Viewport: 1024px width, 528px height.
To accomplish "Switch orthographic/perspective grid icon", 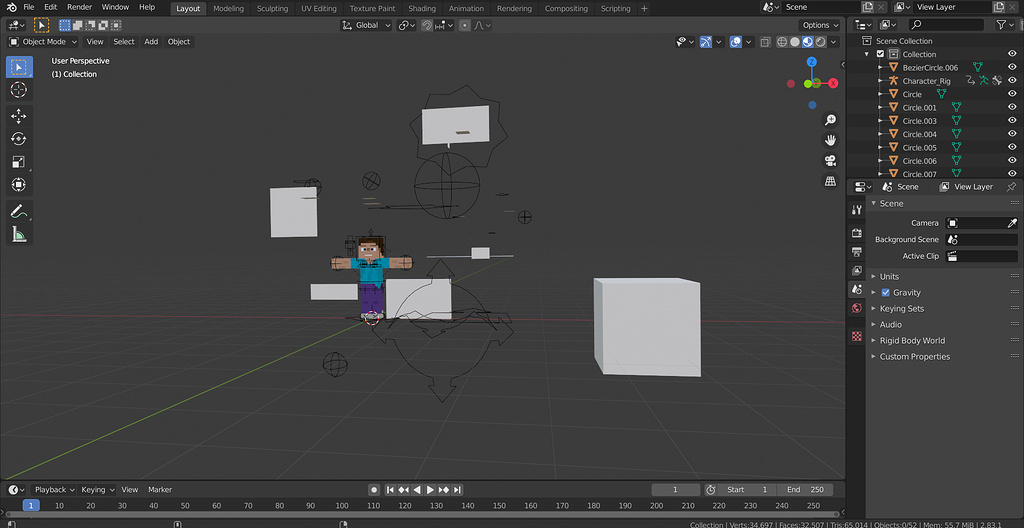I will tap(830, 181).
